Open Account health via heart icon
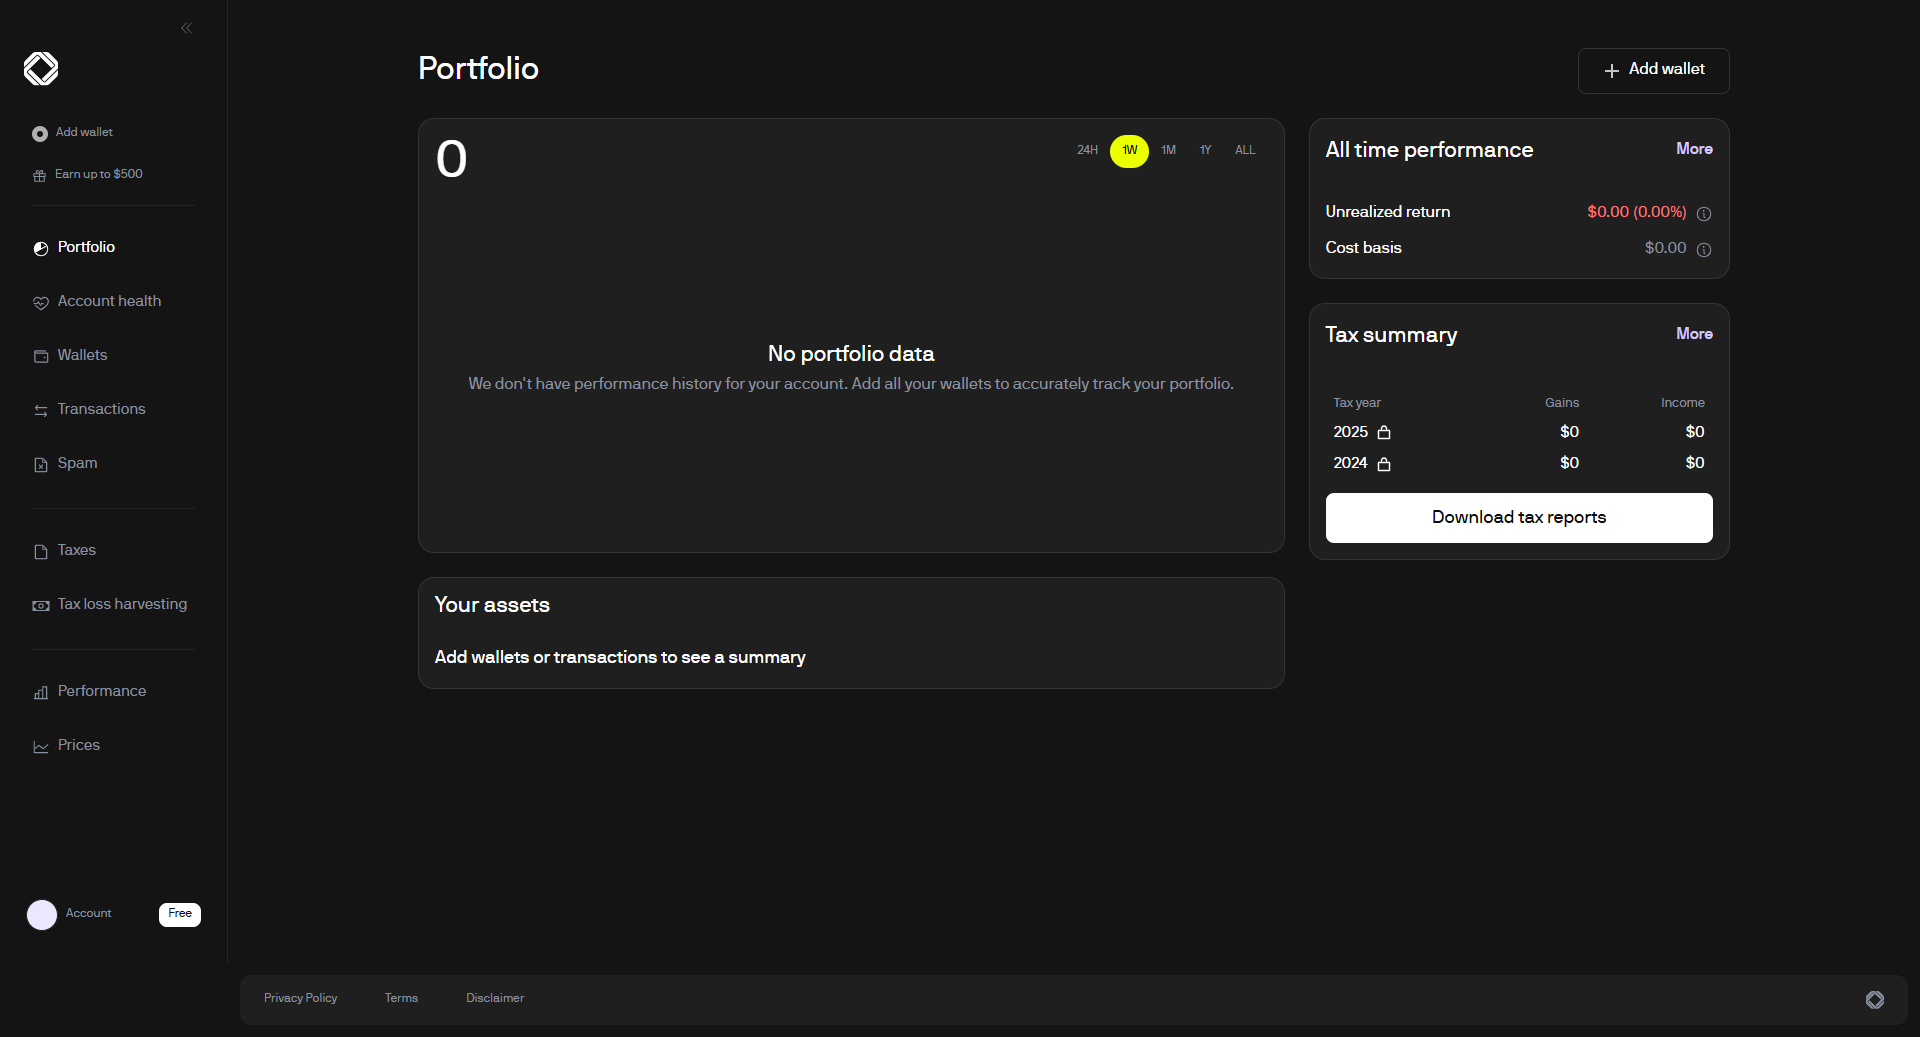 pyautogui.click(x=41, y=302)
